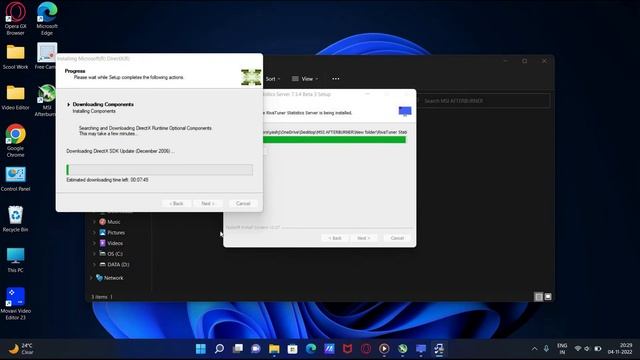
Task: Open the View dropdown in File Explorer
Action: 305,79
